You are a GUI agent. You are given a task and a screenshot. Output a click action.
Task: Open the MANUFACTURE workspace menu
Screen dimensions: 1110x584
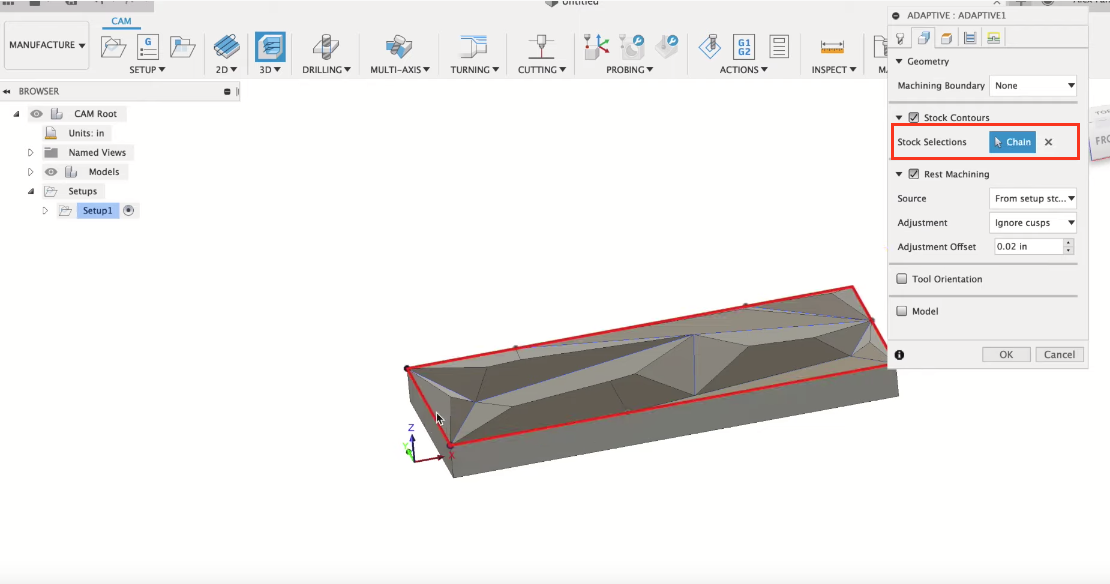[x=46, y=44]
